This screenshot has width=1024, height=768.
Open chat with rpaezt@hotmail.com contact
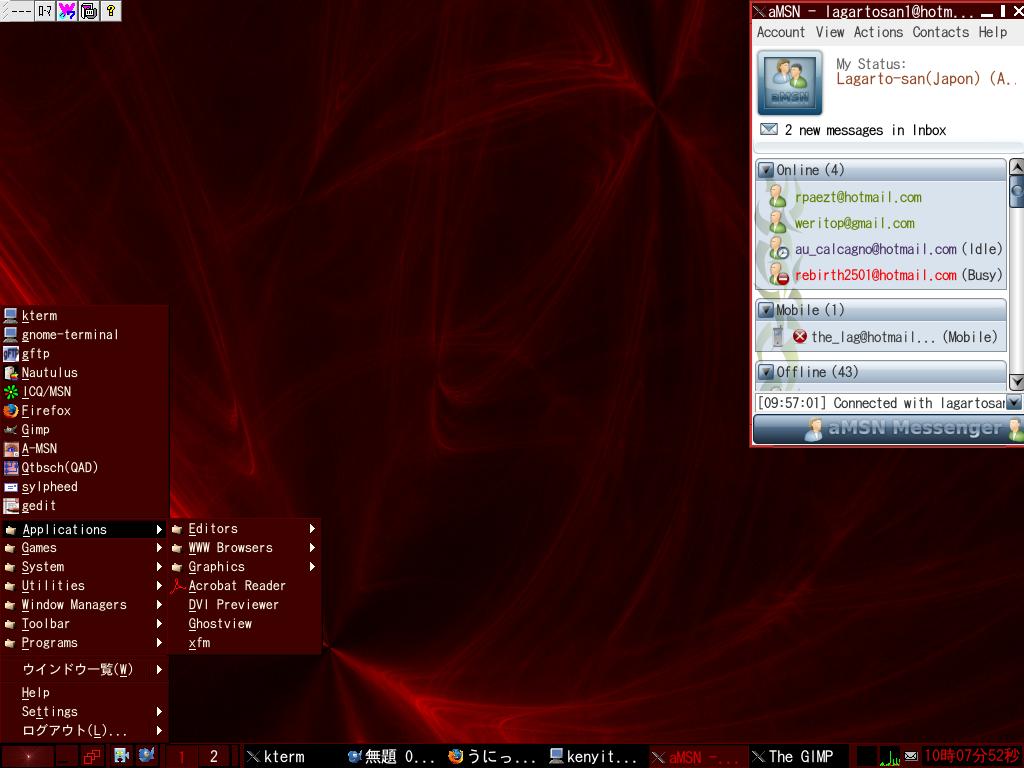pyautogui.click(x=858, y=198)
